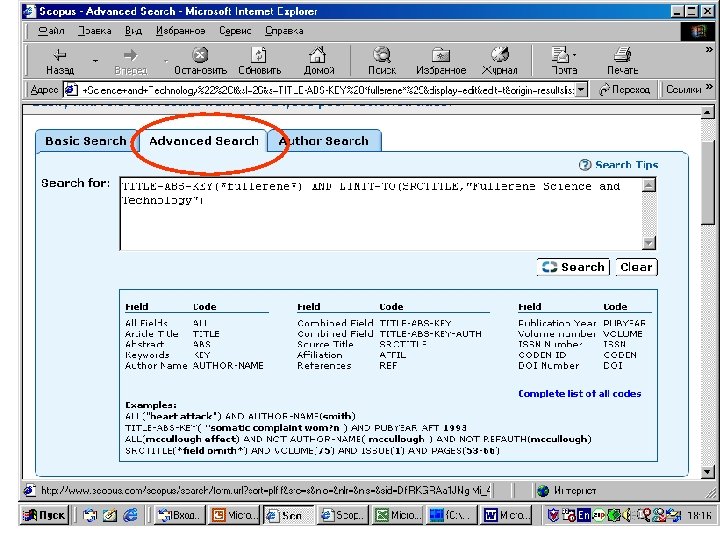Open the Пуск start button

[45, 515]
